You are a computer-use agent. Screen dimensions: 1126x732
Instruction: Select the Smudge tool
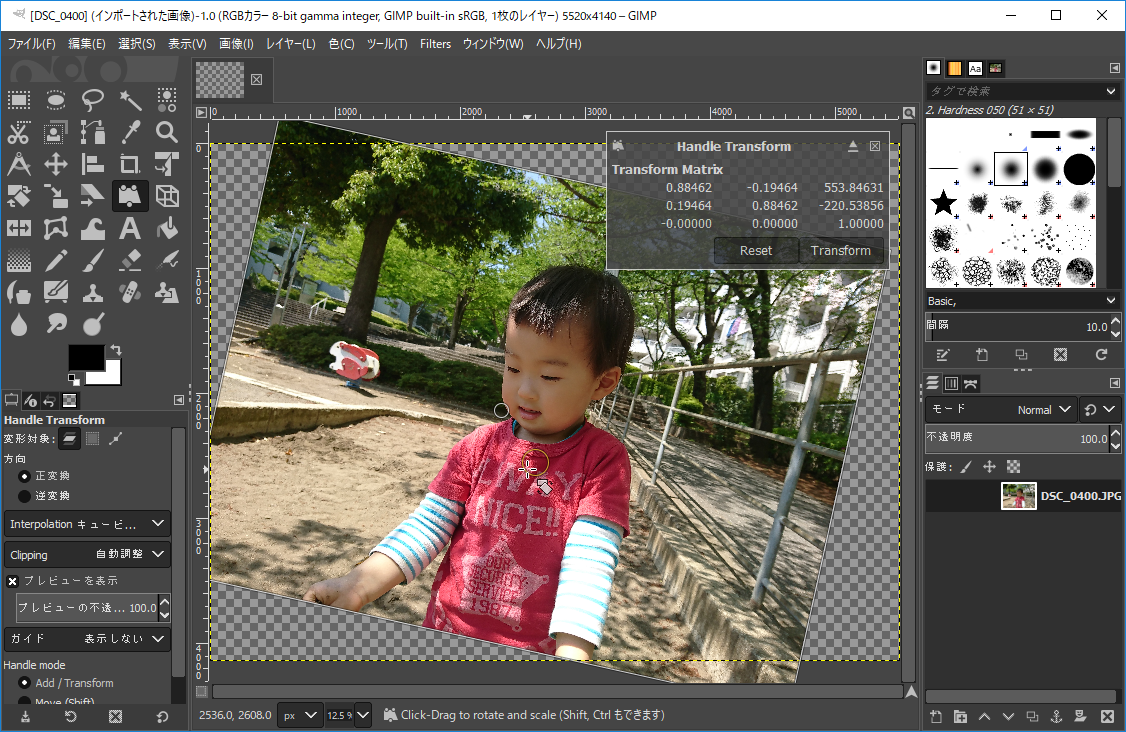(56, 325)
